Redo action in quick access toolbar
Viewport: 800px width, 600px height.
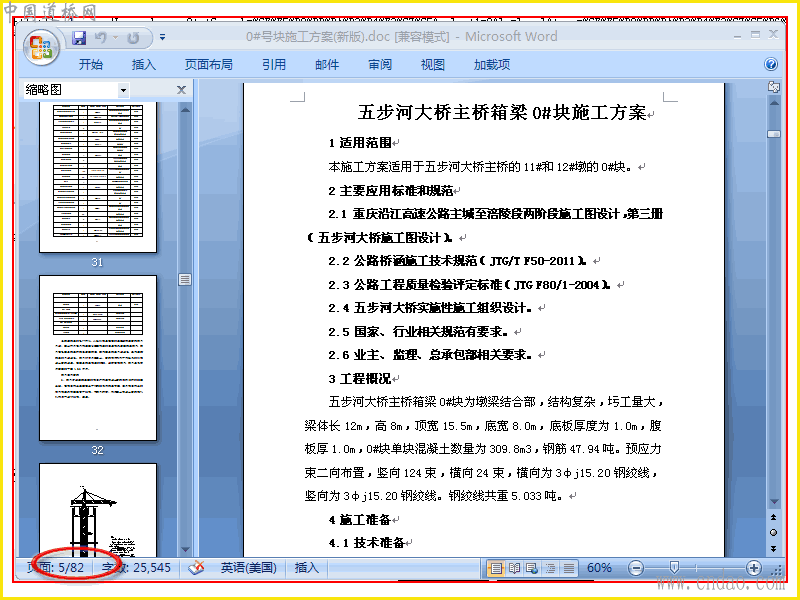(133, 38)
